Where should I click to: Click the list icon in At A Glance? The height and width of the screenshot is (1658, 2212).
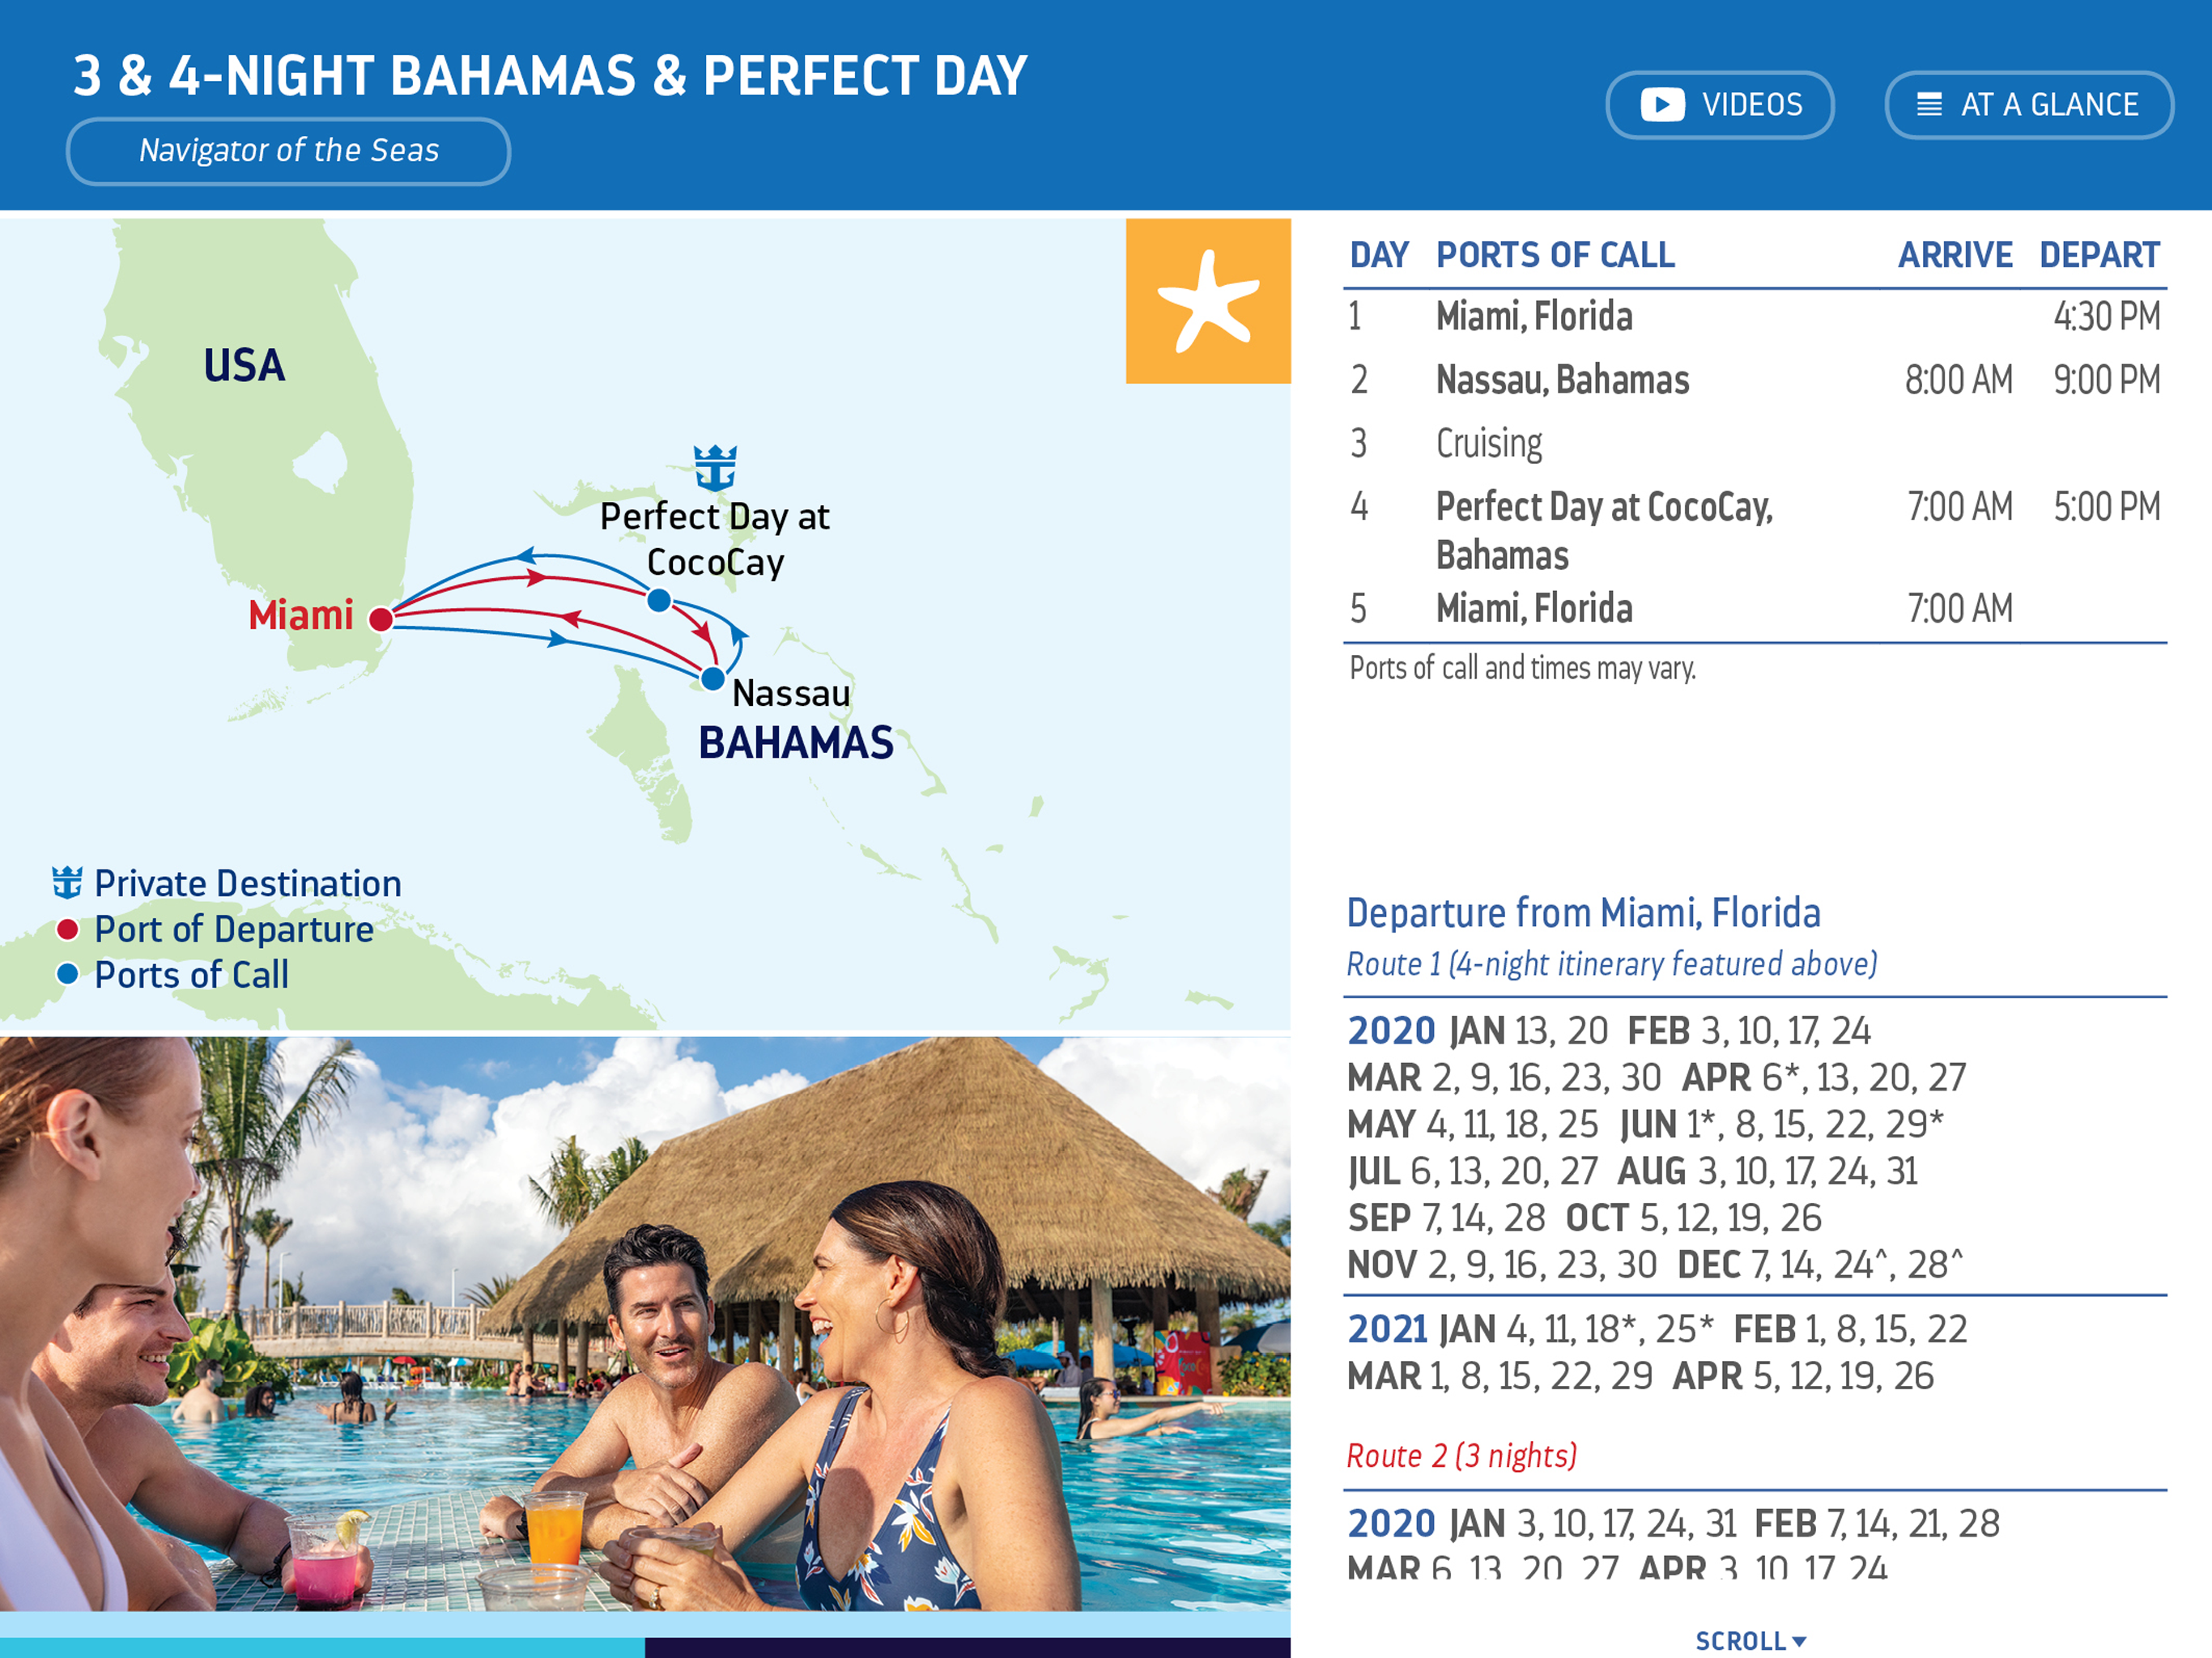(1929, 105)
